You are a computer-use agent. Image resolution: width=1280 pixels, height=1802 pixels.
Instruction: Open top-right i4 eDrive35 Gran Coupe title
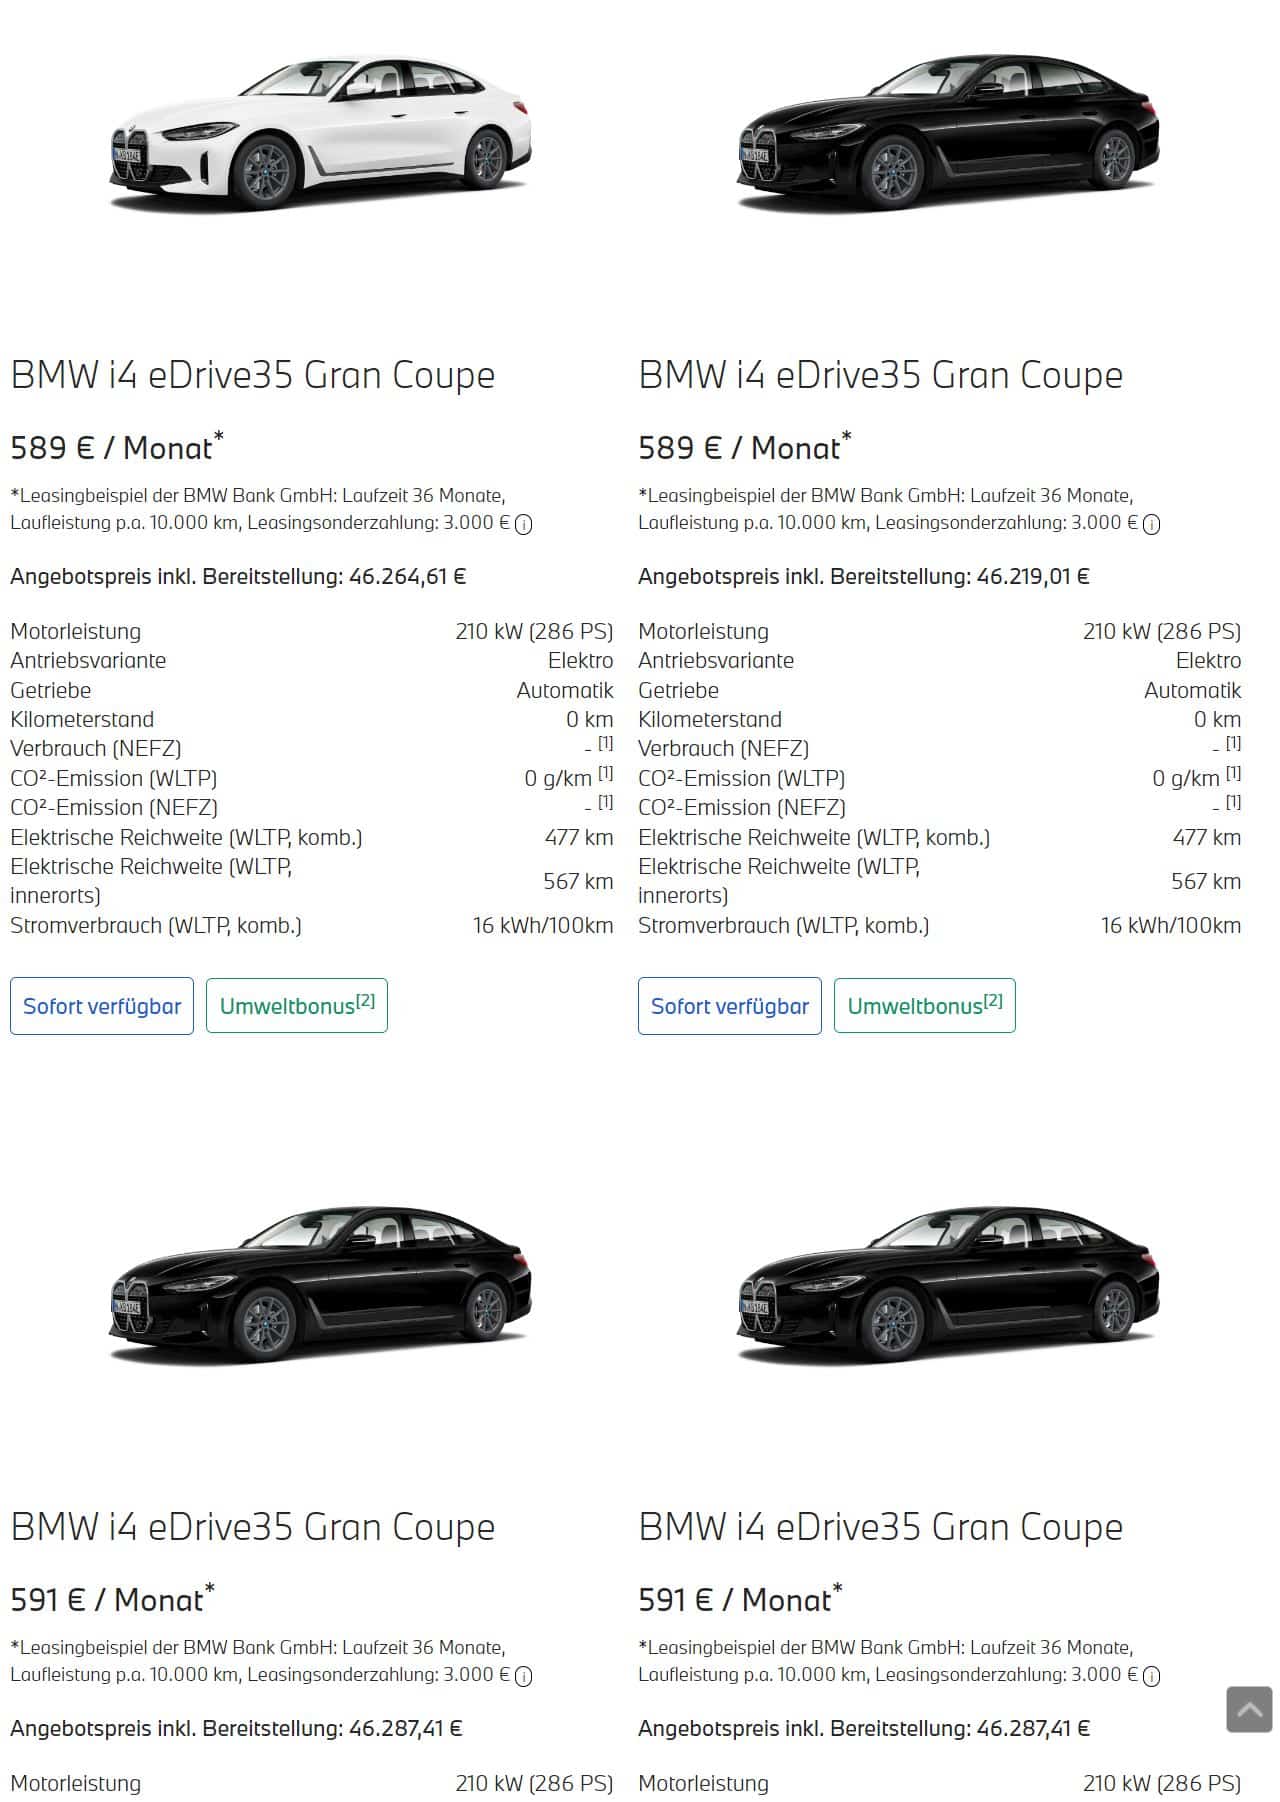881,376
